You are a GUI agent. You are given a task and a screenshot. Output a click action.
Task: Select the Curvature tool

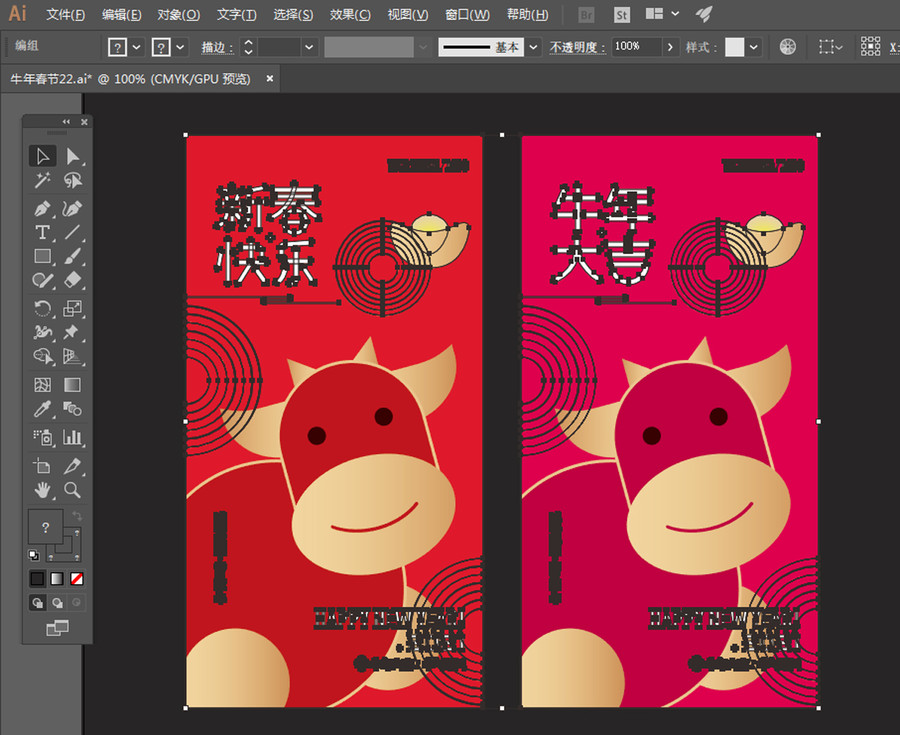click(x=72, y=208)
